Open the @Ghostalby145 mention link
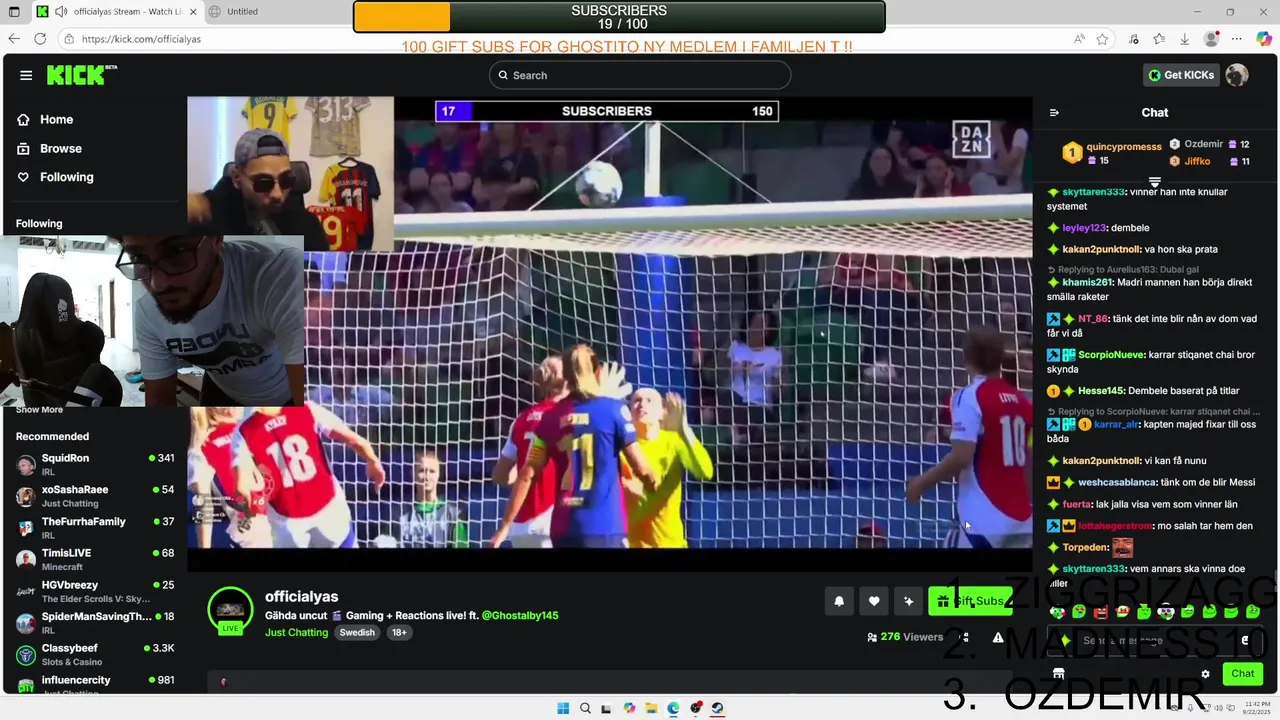Image resolution: width=1280 pixels, height=720 pixels. point(520,615)
